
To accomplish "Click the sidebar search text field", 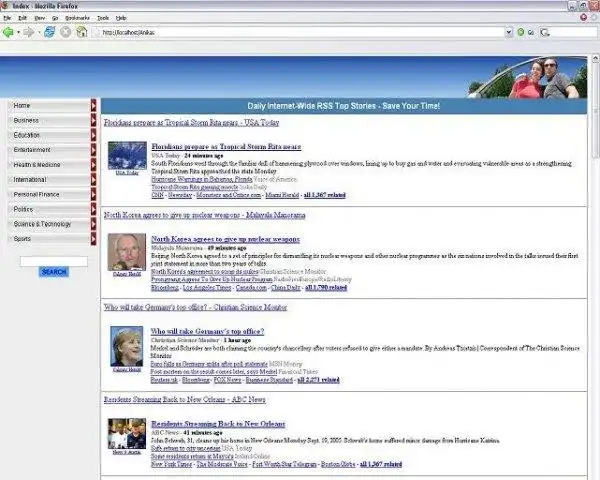I will 54,261.
